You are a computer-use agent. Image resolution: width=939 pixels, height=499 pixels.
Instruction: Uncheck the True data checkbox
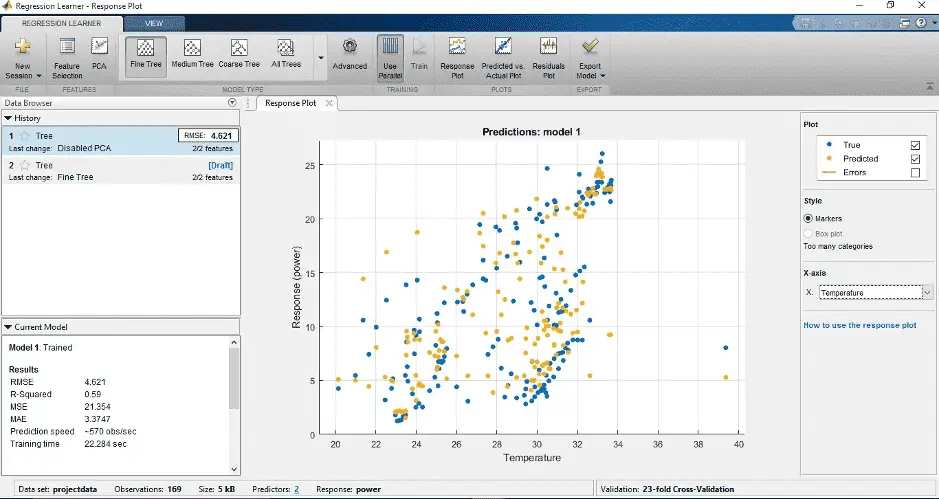915,145
